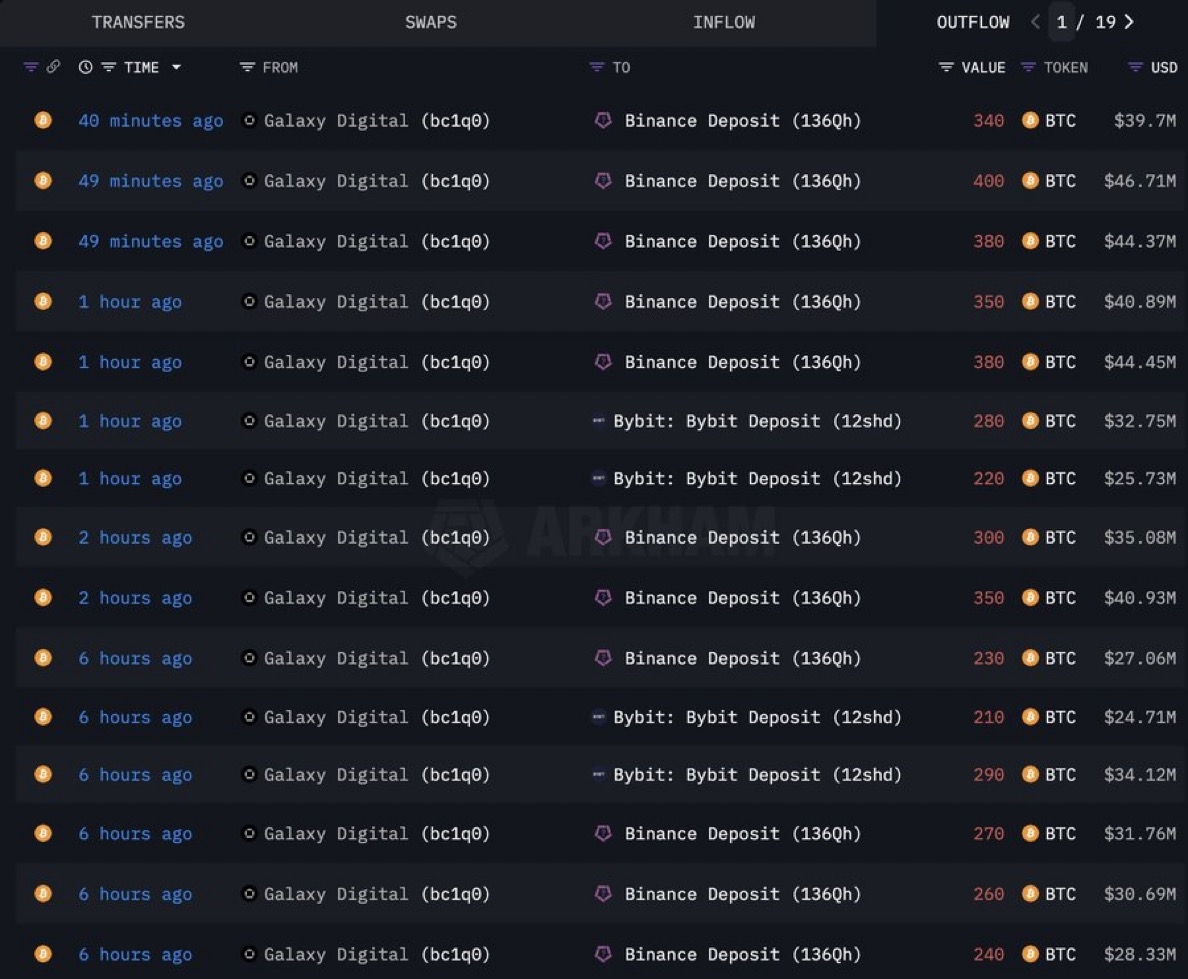1188x979 pixels.
Task: Open Bybit Deposit recipient in the $34.12M row
Action: [758, 775]
